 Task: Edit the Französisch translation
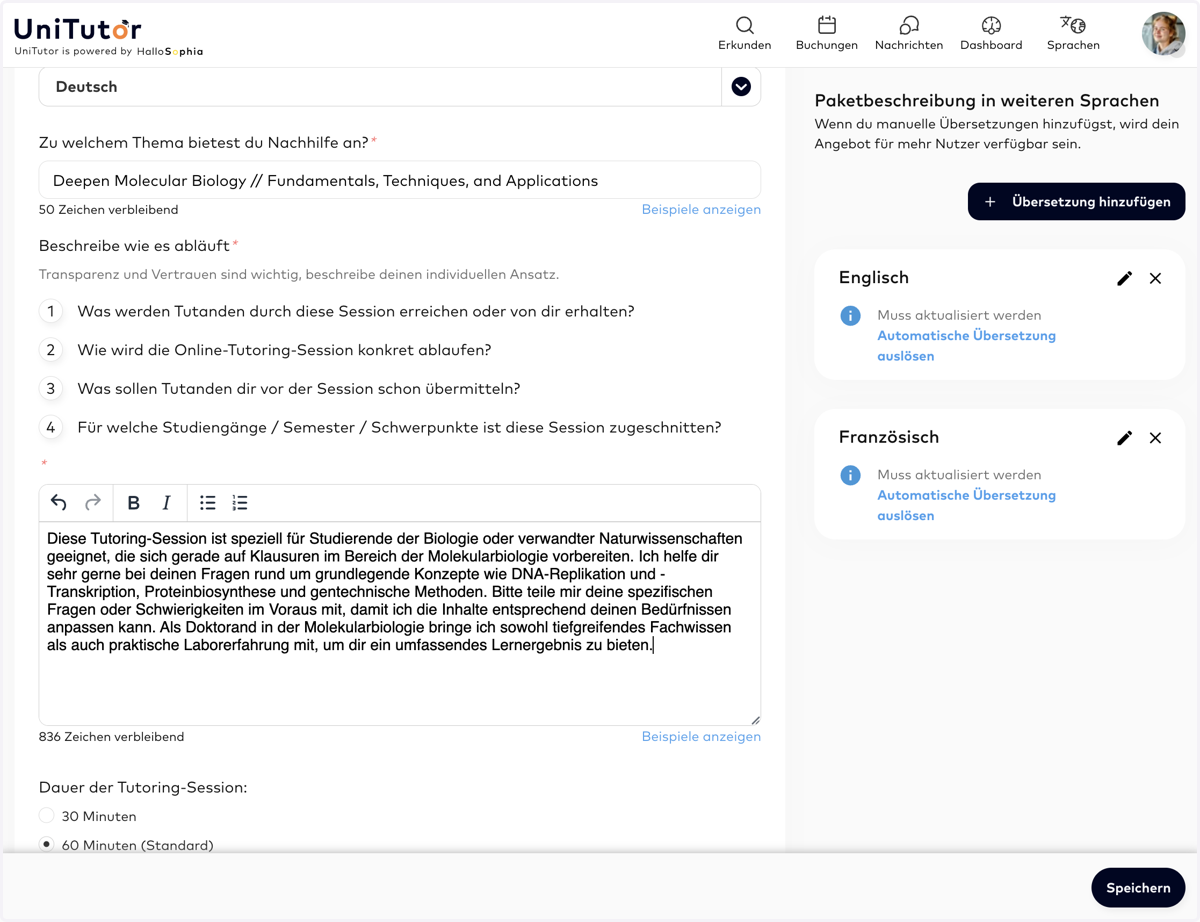[1125, 438]
